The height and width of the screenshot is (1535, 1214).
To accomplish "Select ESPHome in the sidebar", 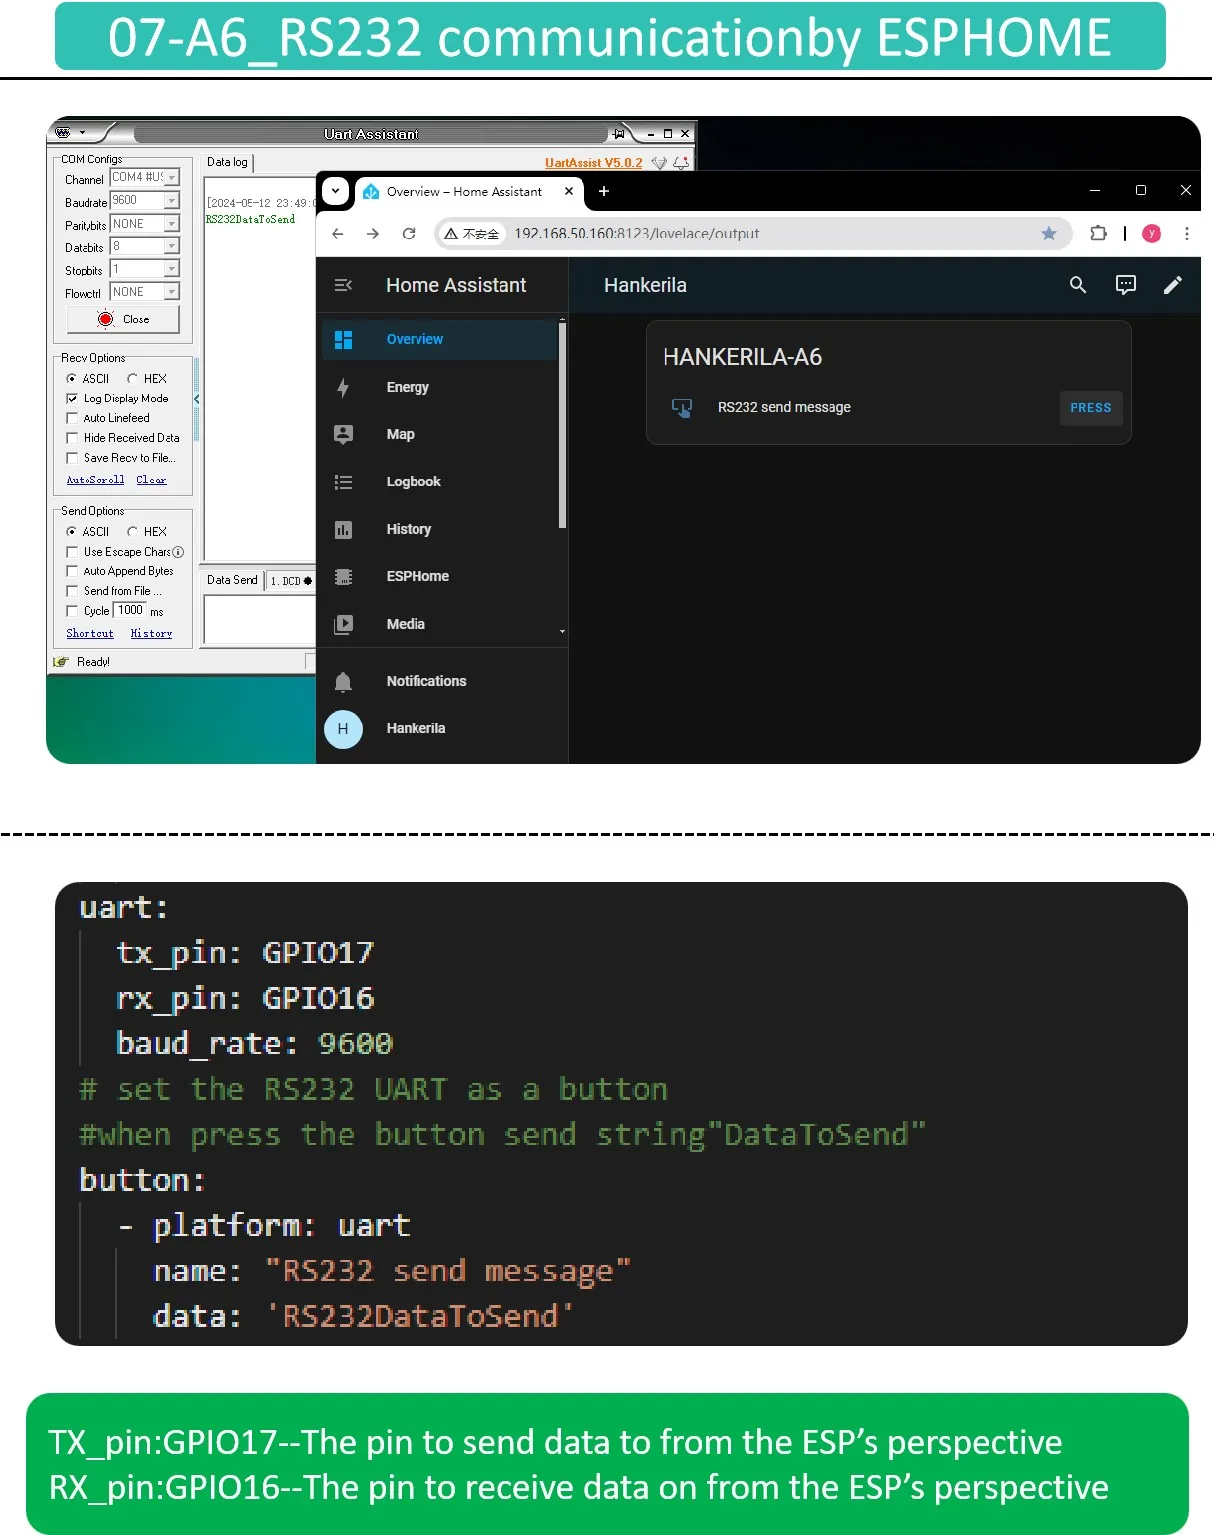I will tap(417, 576).
